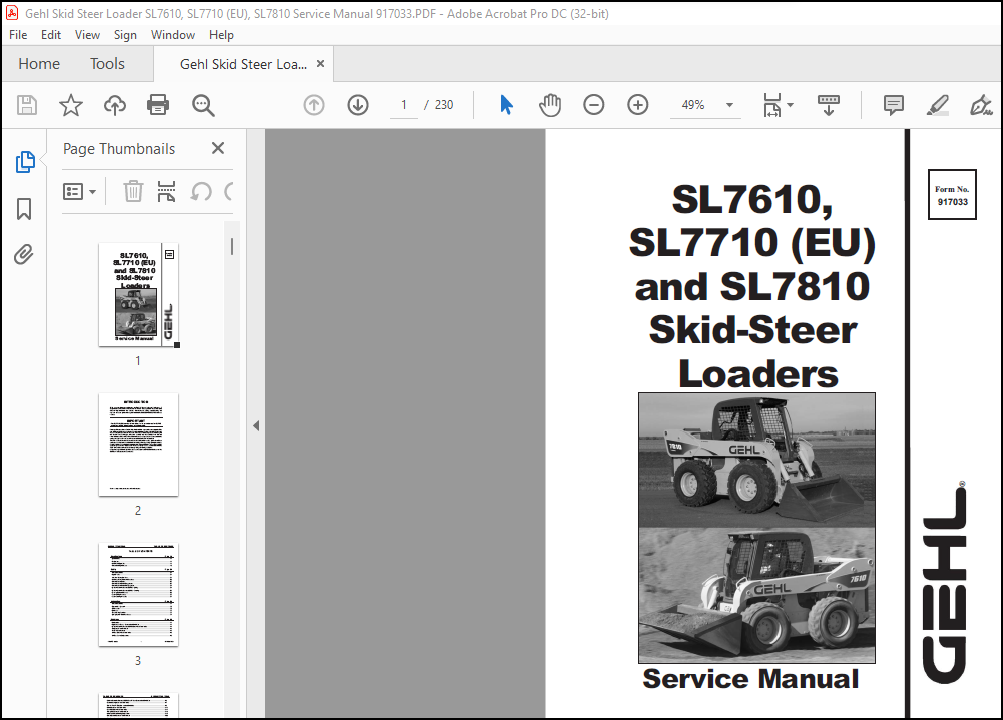Click the page number input field
The height and width of the screenshot is (720, 1003).
point(404,105)
